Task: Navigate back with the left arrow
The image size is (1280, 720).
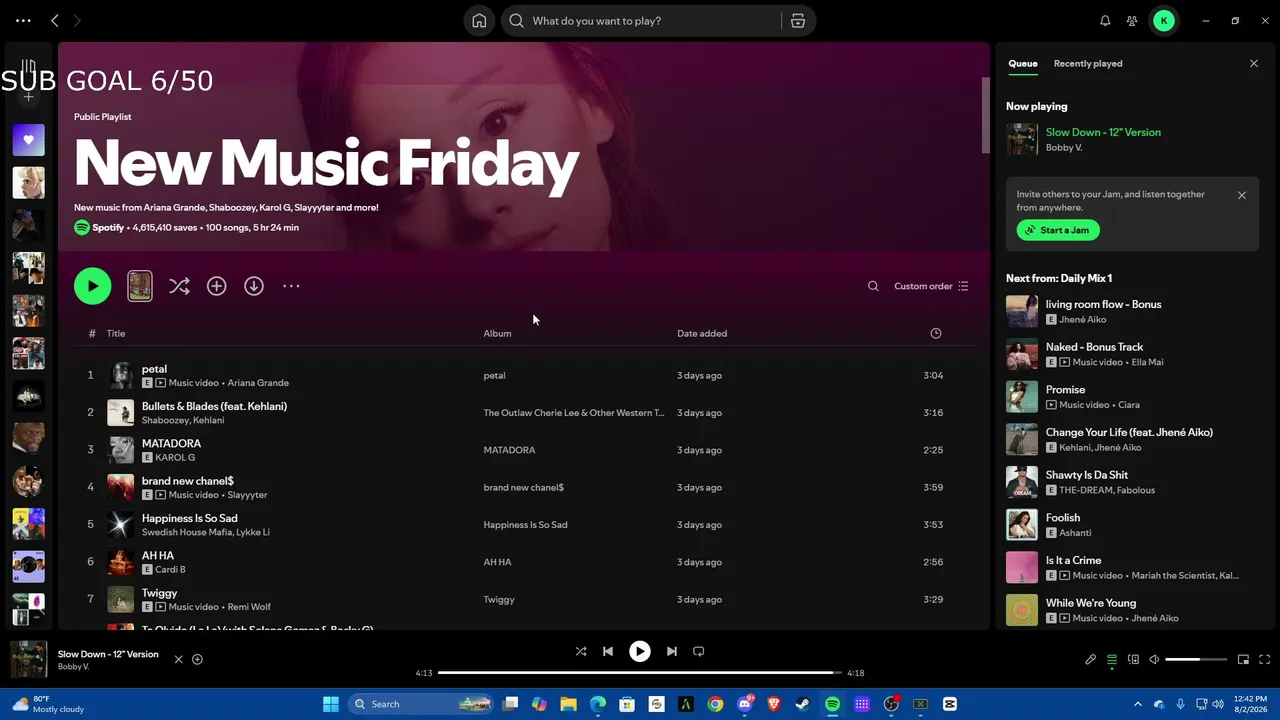Action: coord(55,21)
